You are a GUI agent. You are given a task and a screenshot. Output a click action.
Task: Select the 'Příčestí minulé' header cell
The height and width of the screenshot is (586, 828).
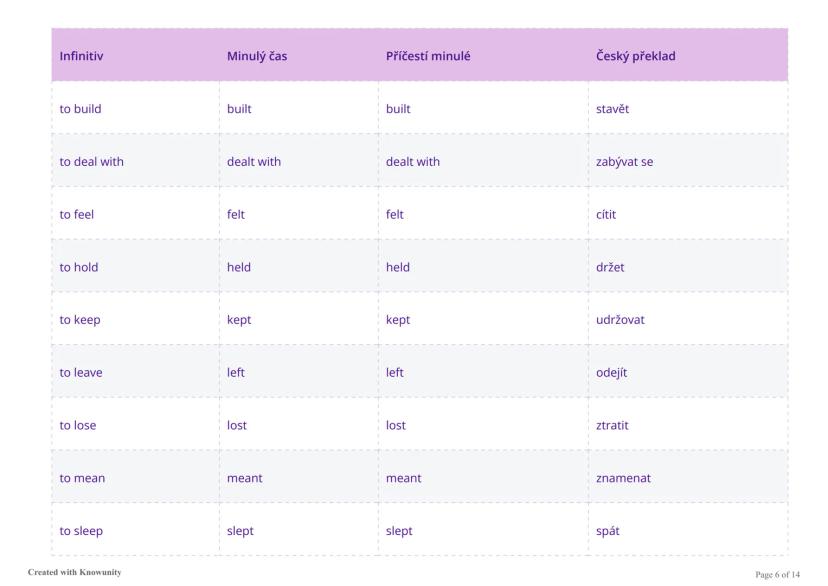[x=428, y=56]
